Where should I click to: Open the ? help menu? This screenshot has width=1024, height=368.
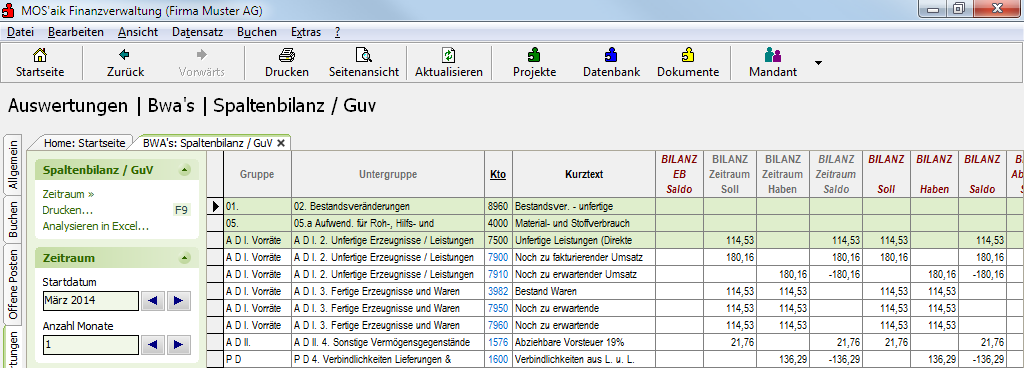(337, 32)
